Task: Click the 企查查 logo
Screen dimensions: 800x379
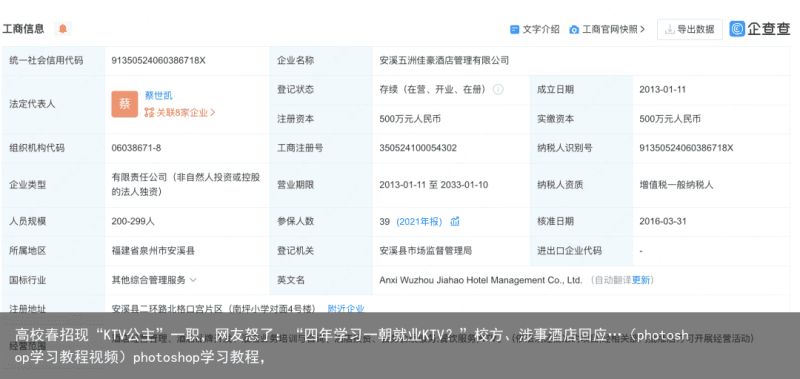Action: (760, 29)
